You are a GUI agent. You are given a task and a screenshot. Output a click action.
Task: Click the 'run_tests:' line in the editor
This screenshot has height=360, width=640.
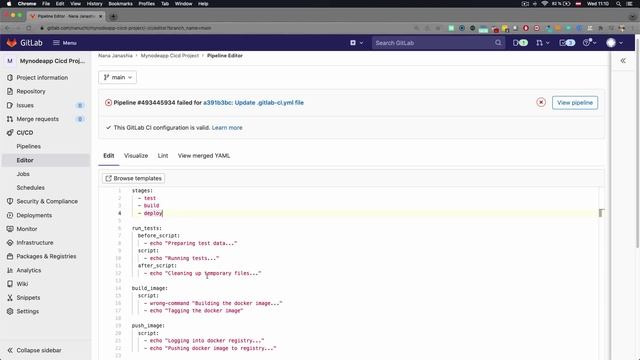coord(147,228)
